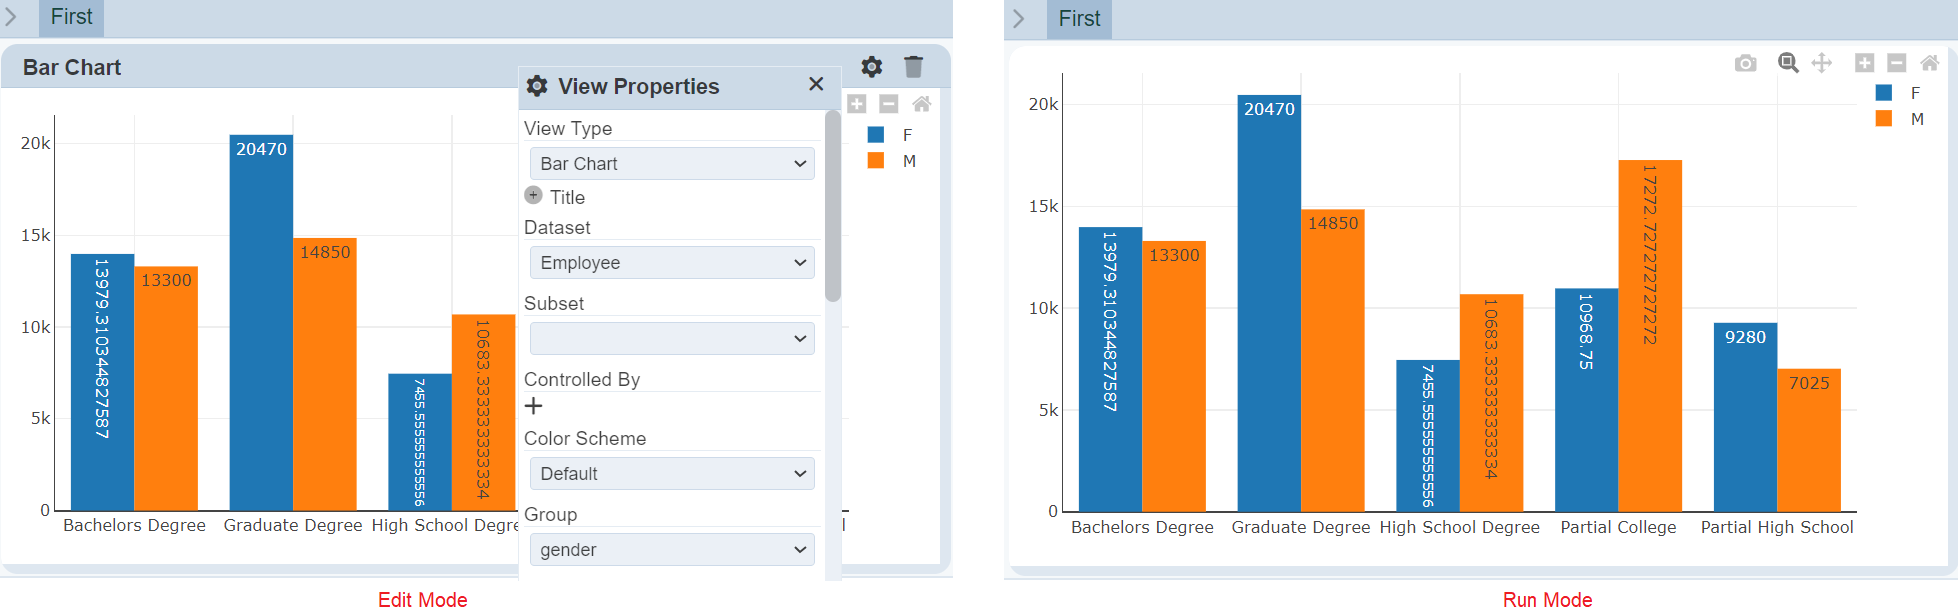This screenshot has width=1958, height=615.
Task: Toggle the F series in Run Mode legend
Action: (x=1915, y=93)
